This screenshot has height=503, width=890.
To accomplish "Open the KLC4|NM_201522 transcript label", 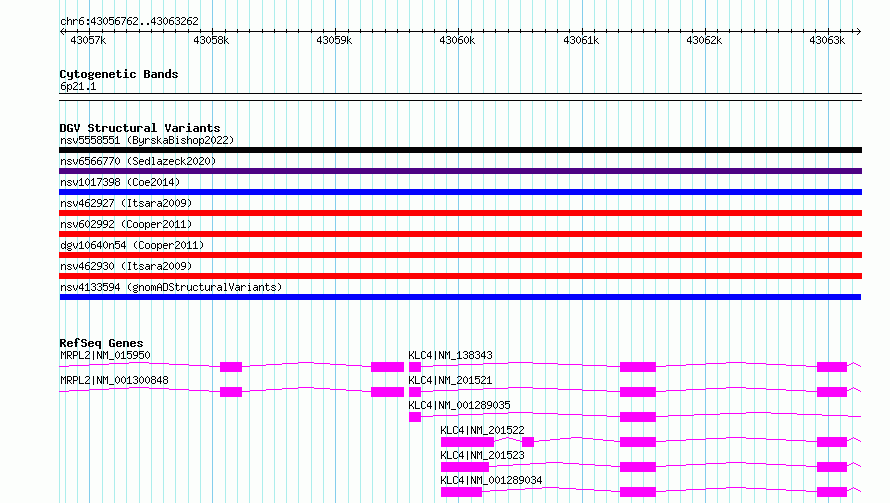I will click(x=482, y=430).
